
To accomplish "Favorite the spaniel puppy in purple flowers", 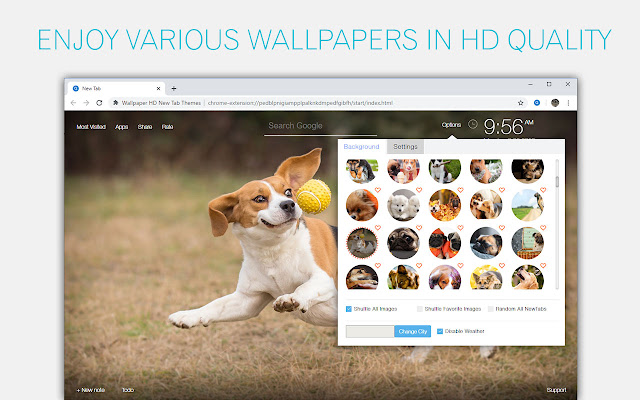I will pos(460,266).
